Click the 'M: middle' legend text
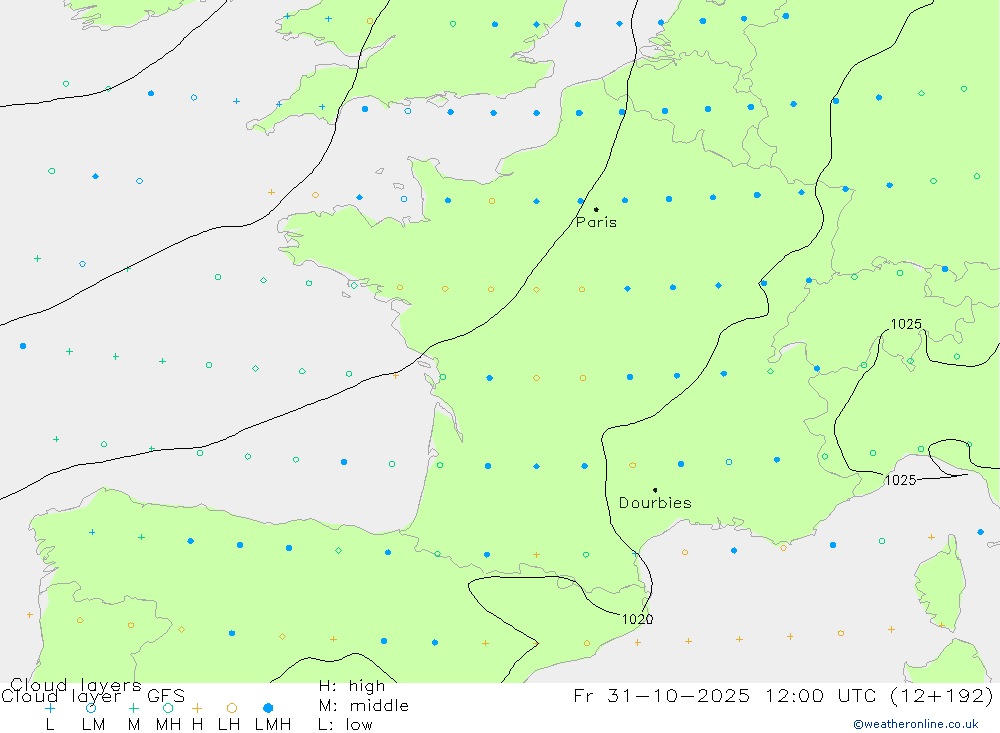Viewport: 1000px width, 733px height. click(x=364, y=706)
